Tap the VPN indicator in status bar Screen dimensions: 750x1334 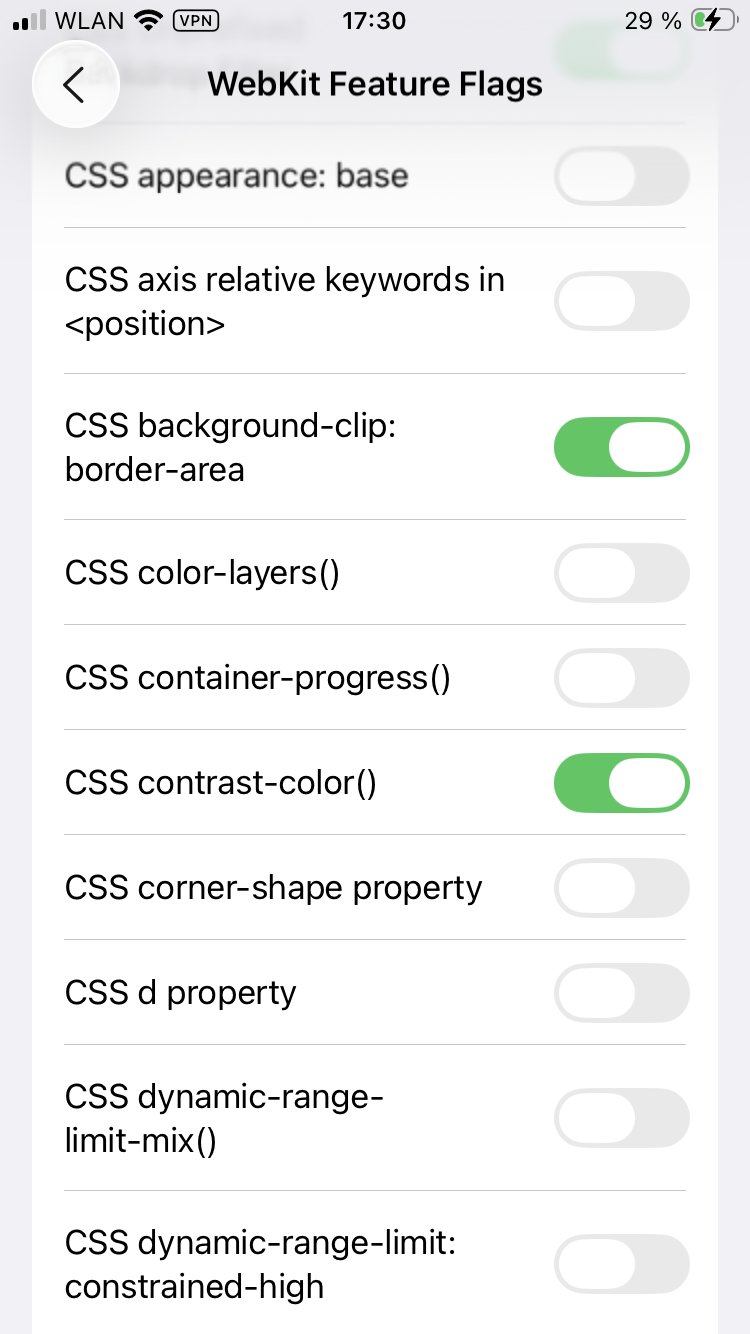(194, 21)
